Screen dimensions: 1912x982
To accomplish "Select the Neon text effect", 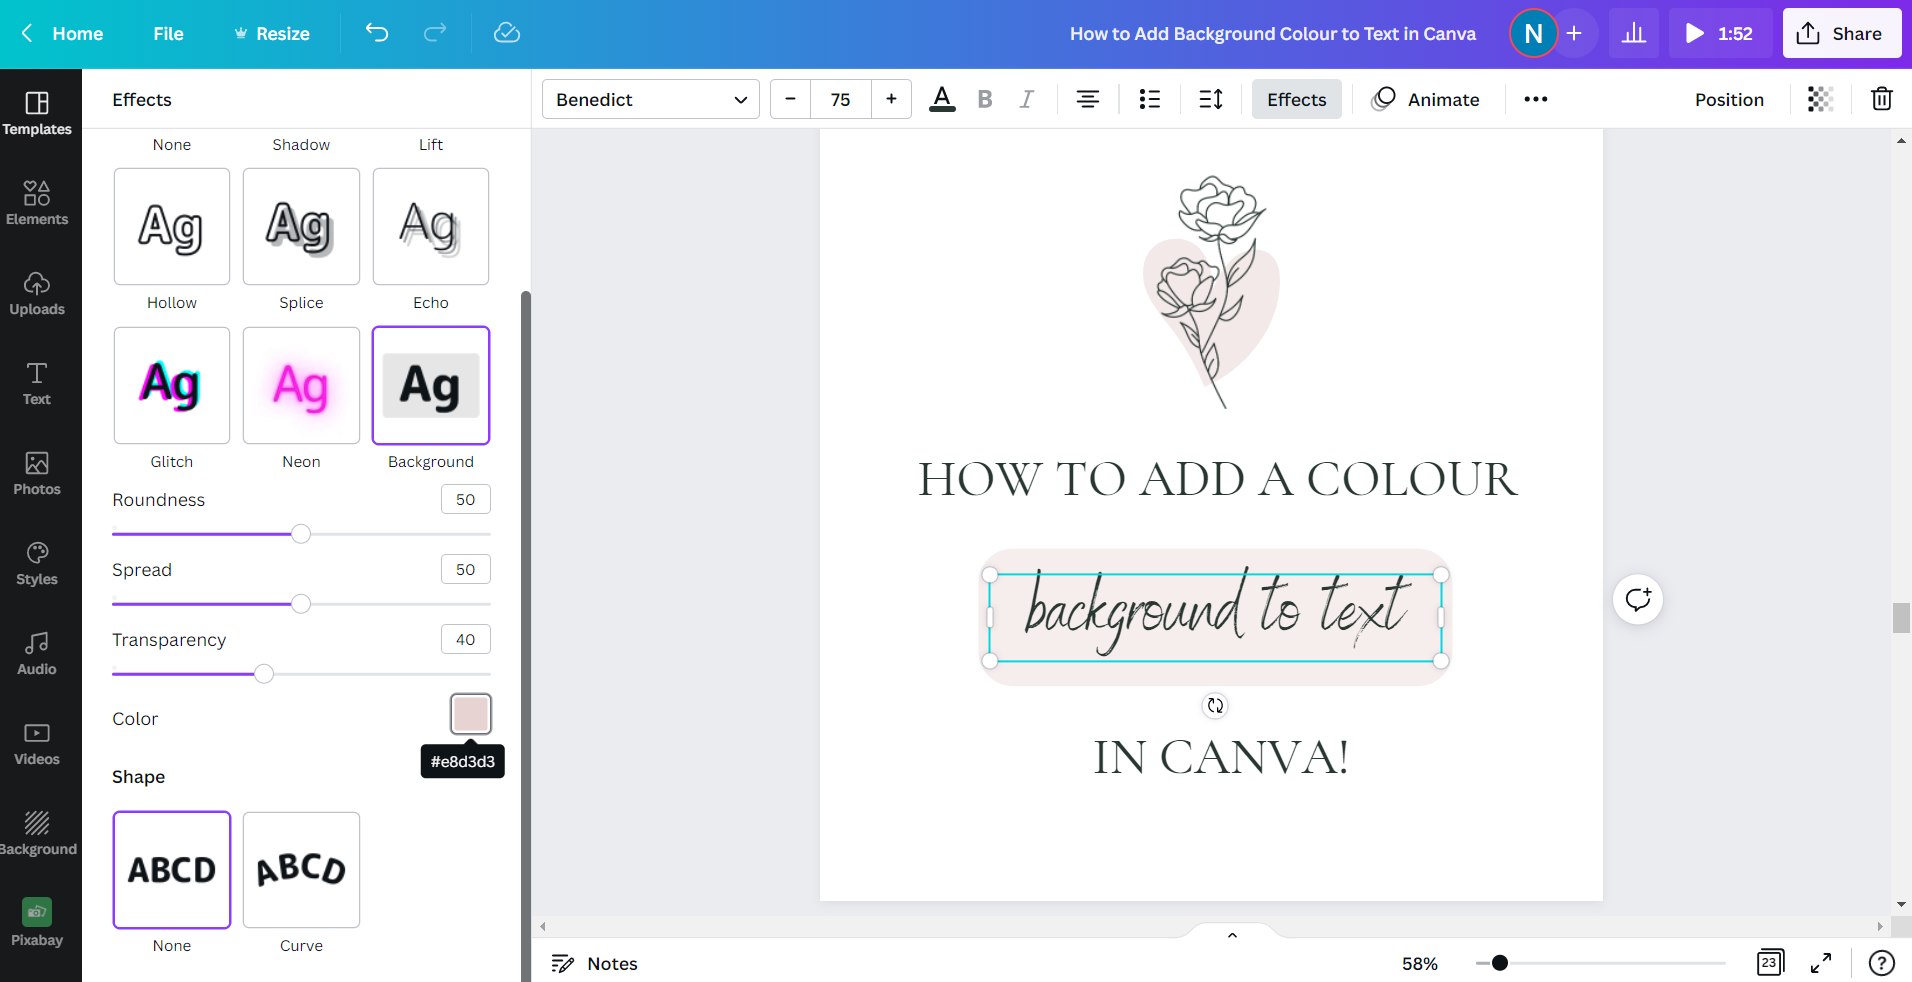I will click(301, 385).
